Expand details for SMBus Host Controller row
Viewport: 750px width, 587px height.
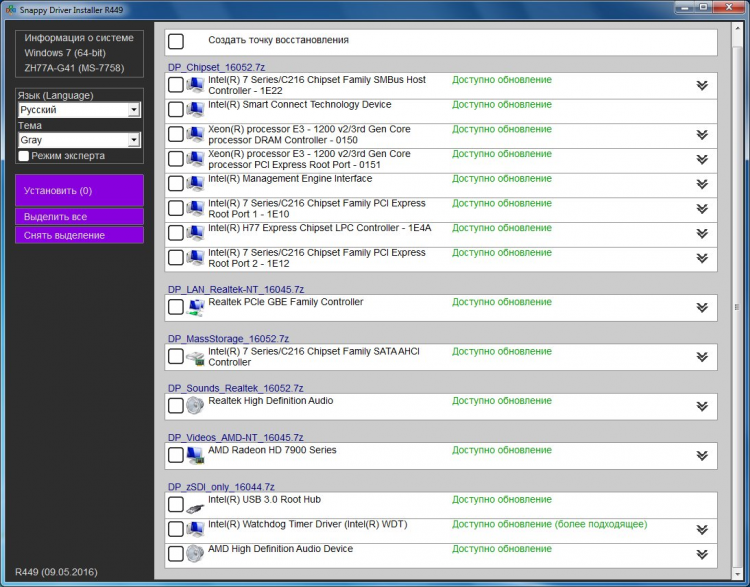point(702,86)
